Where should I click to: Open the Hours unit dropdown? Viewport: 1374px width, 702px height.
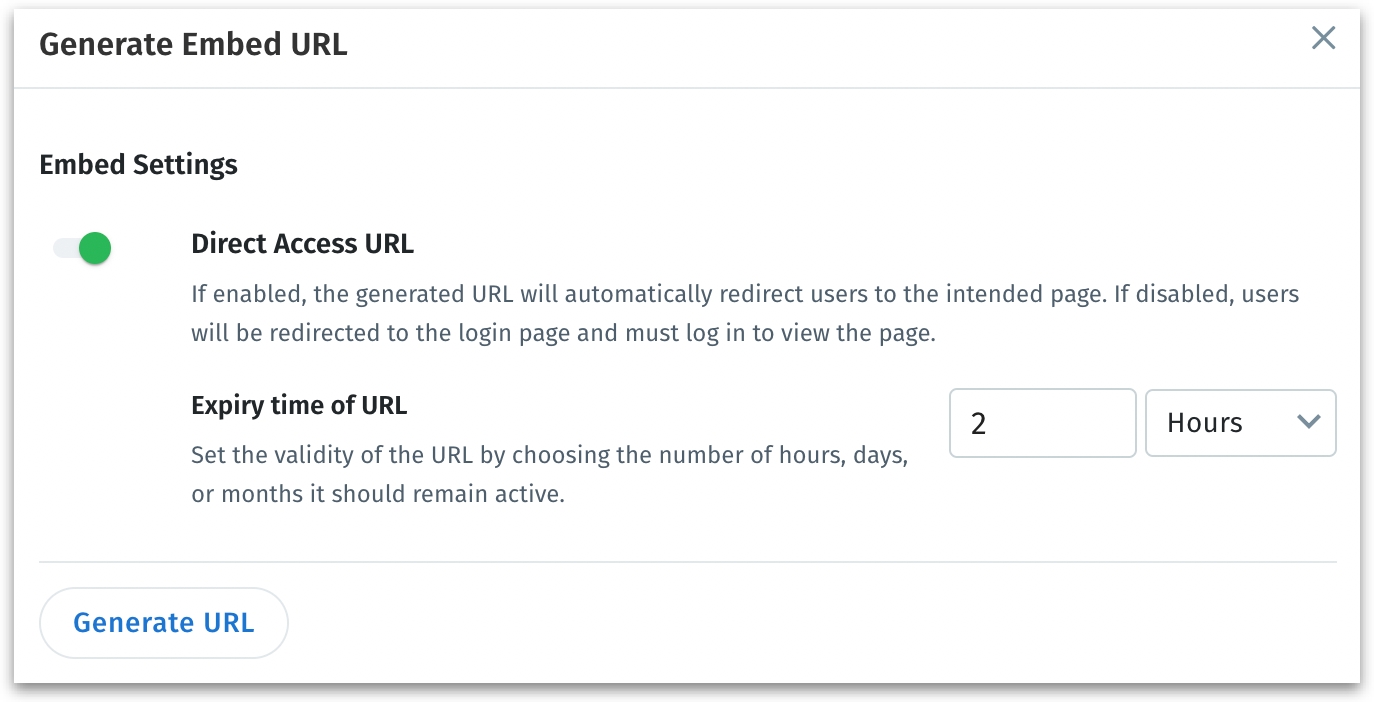point(1240,423)
